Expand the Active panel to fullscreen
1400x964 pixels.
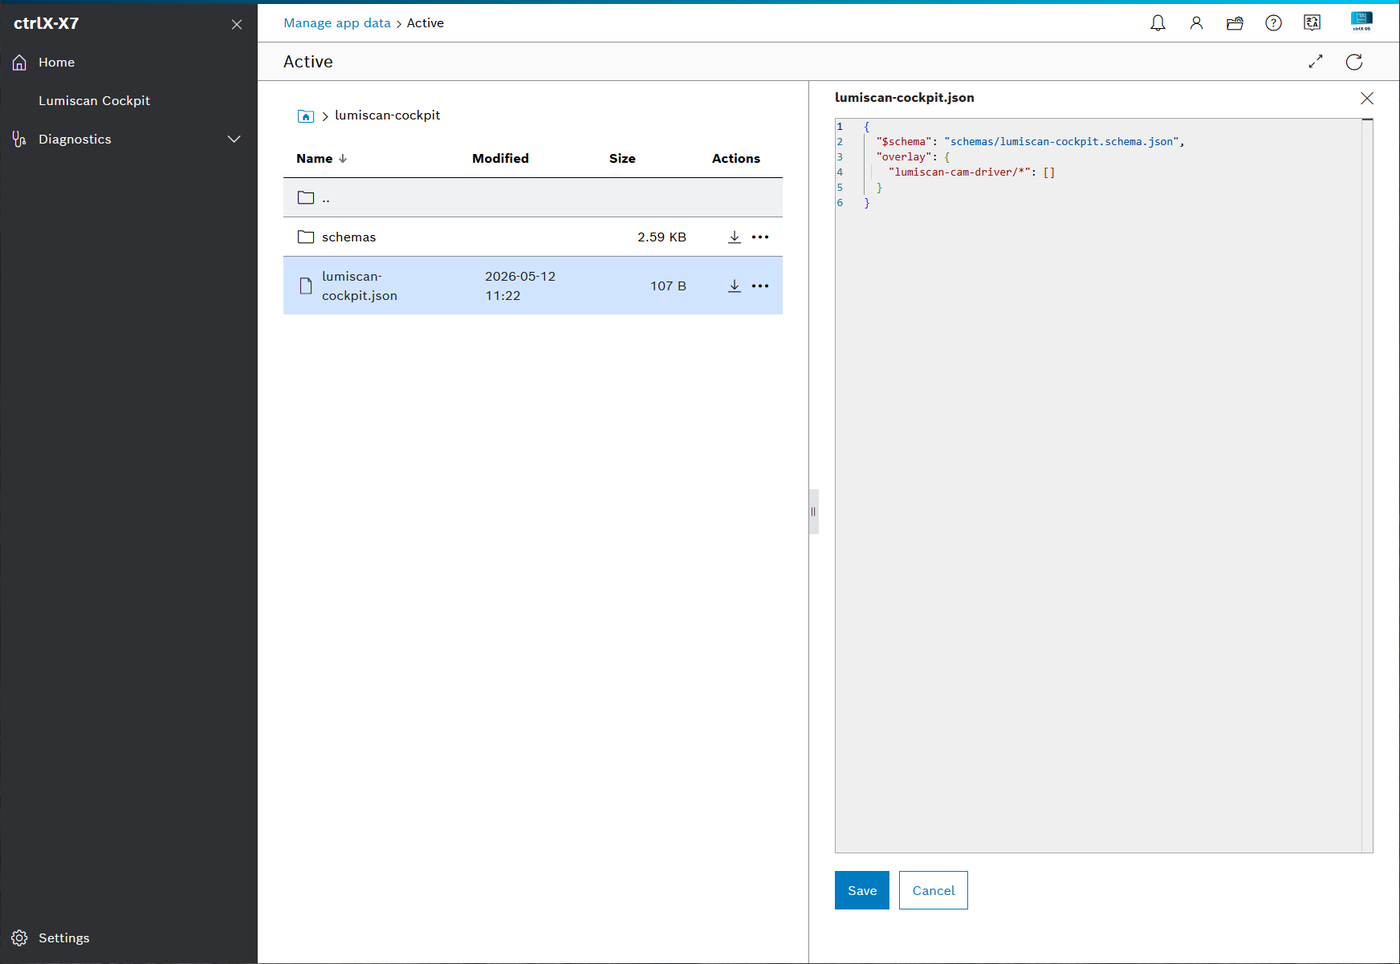(x=1315, y=62)
